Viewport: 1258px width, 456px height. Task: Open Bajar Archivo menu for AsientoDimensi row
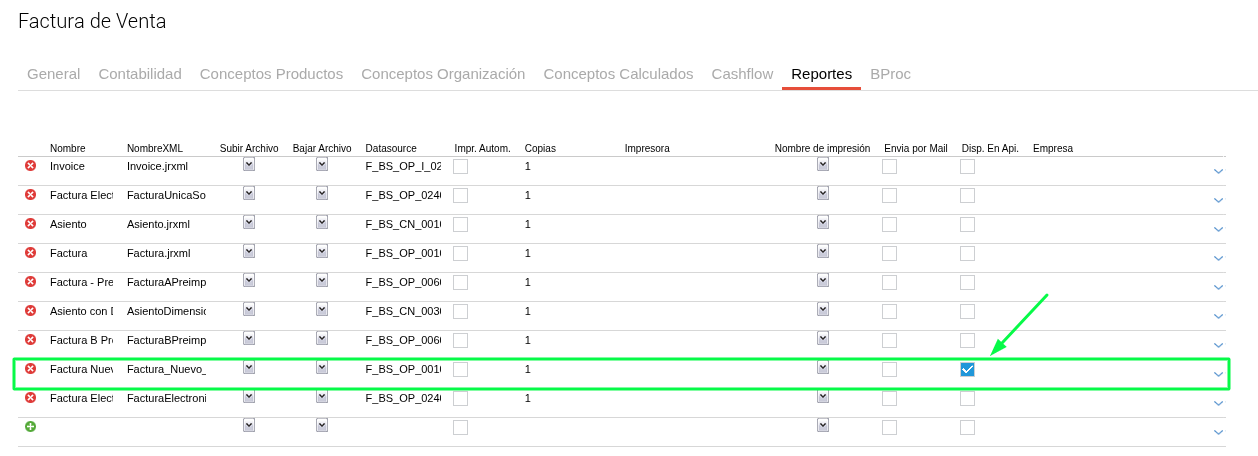322,309
